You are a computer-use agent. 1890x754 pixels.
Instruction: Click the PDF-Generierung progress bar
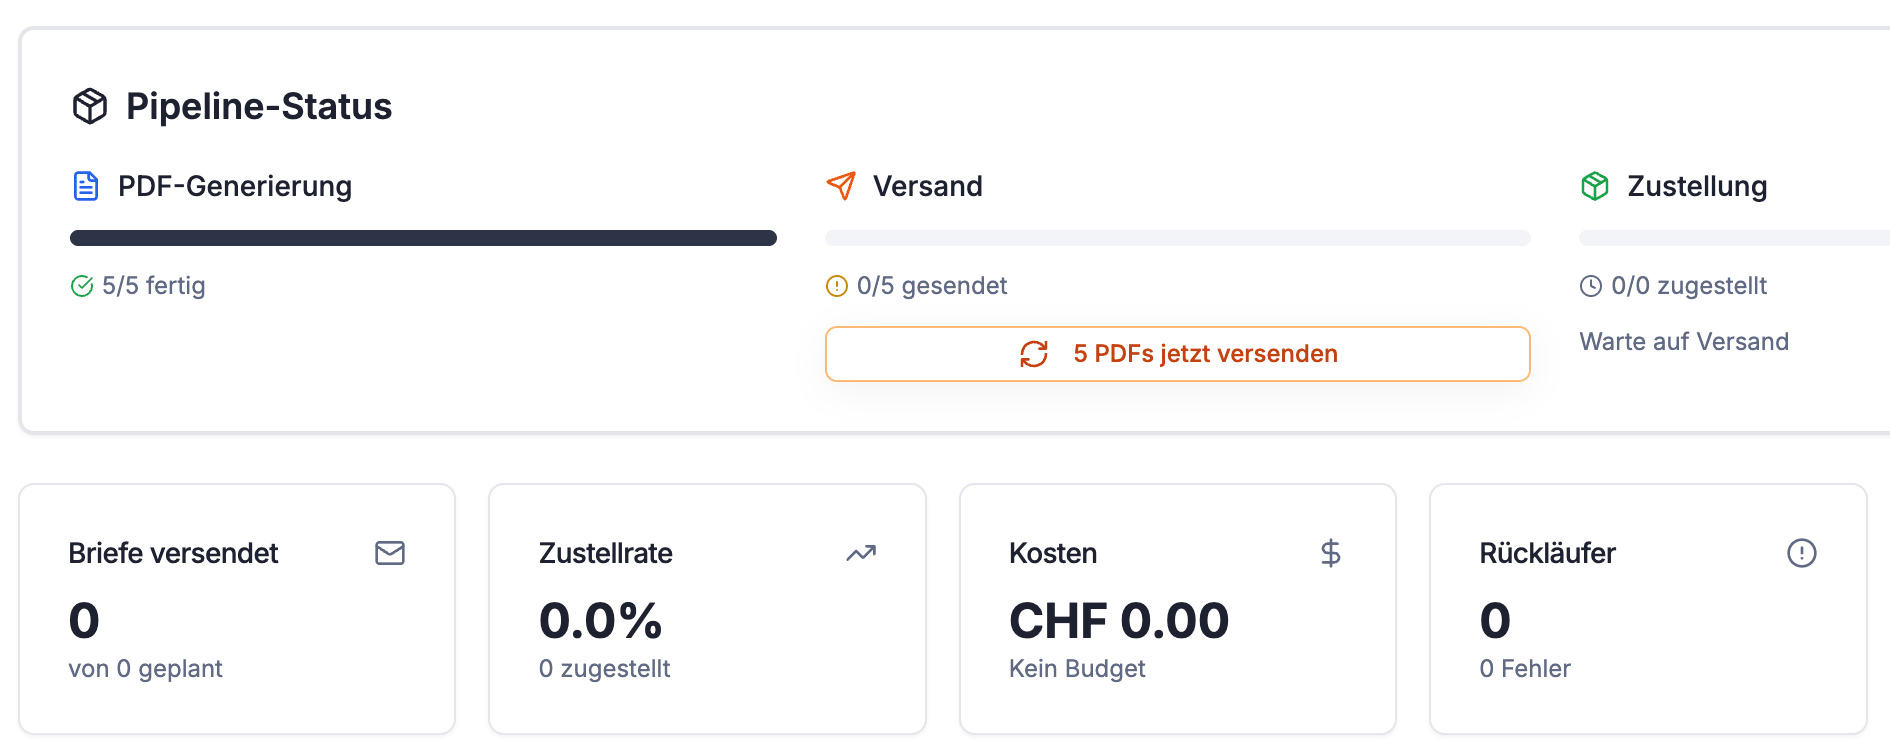(423, 238)
